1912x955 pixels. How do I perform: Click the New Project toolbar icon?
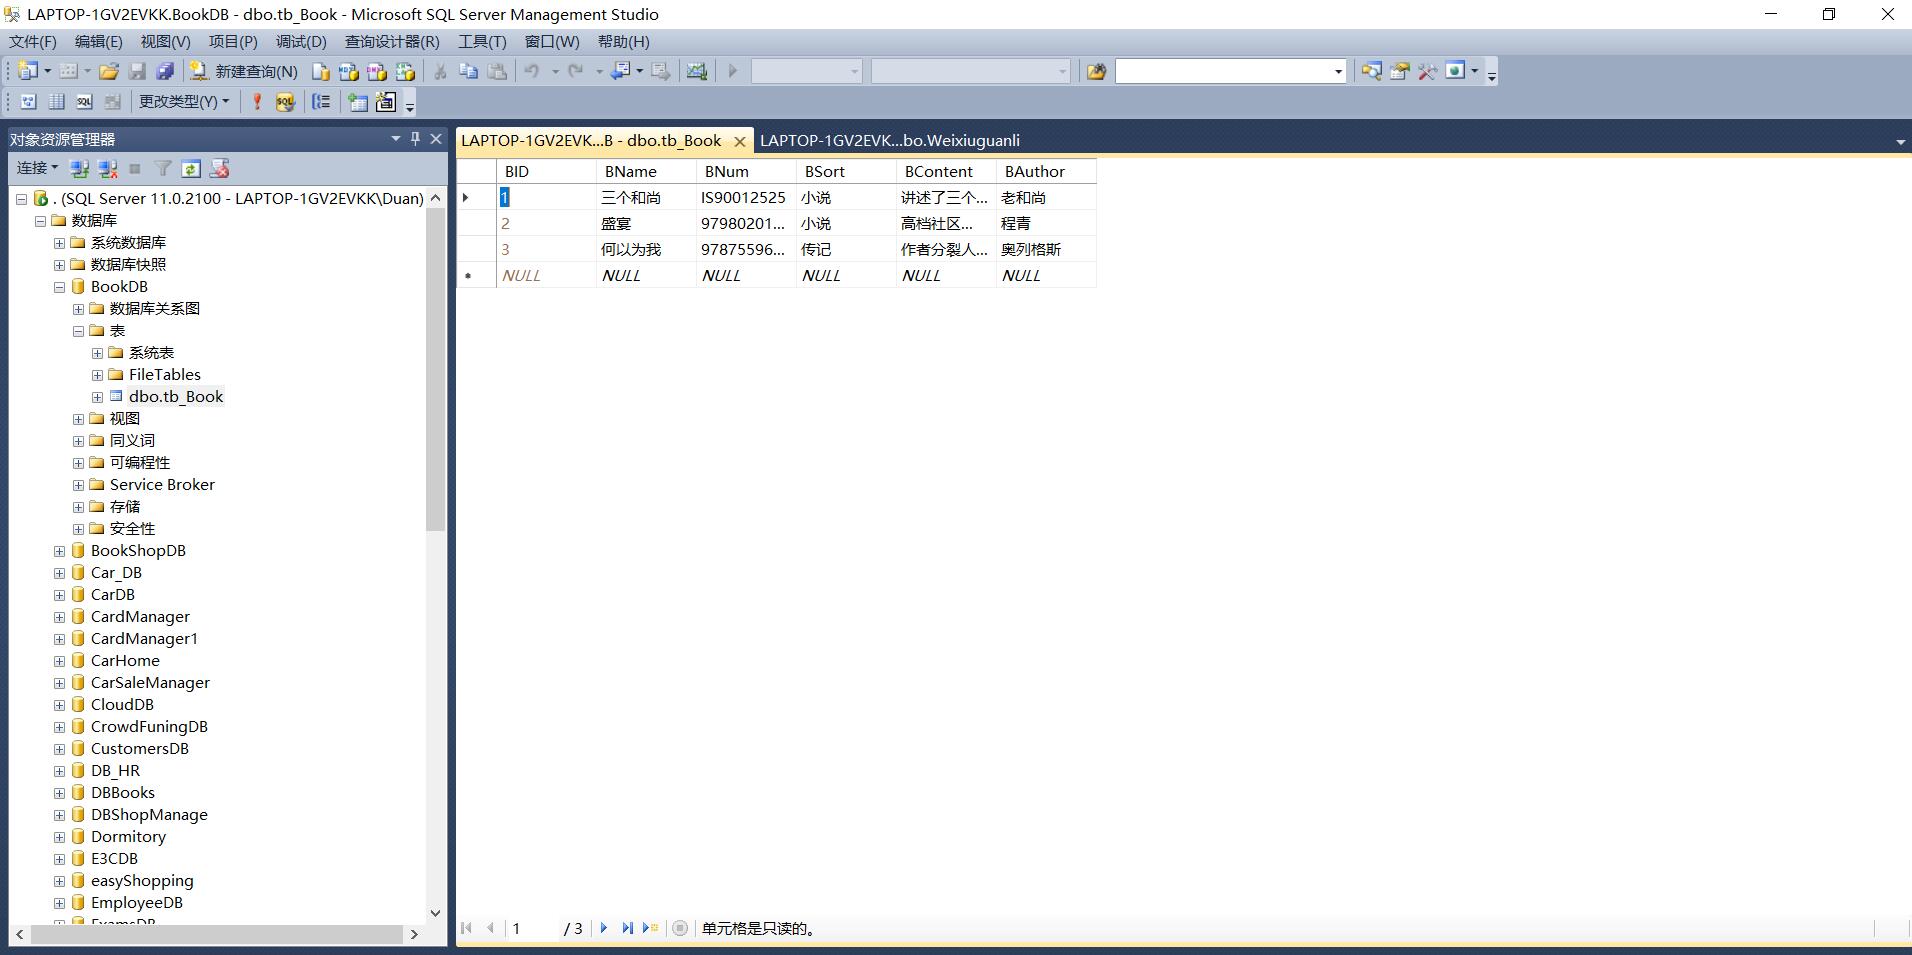(28, 71)
